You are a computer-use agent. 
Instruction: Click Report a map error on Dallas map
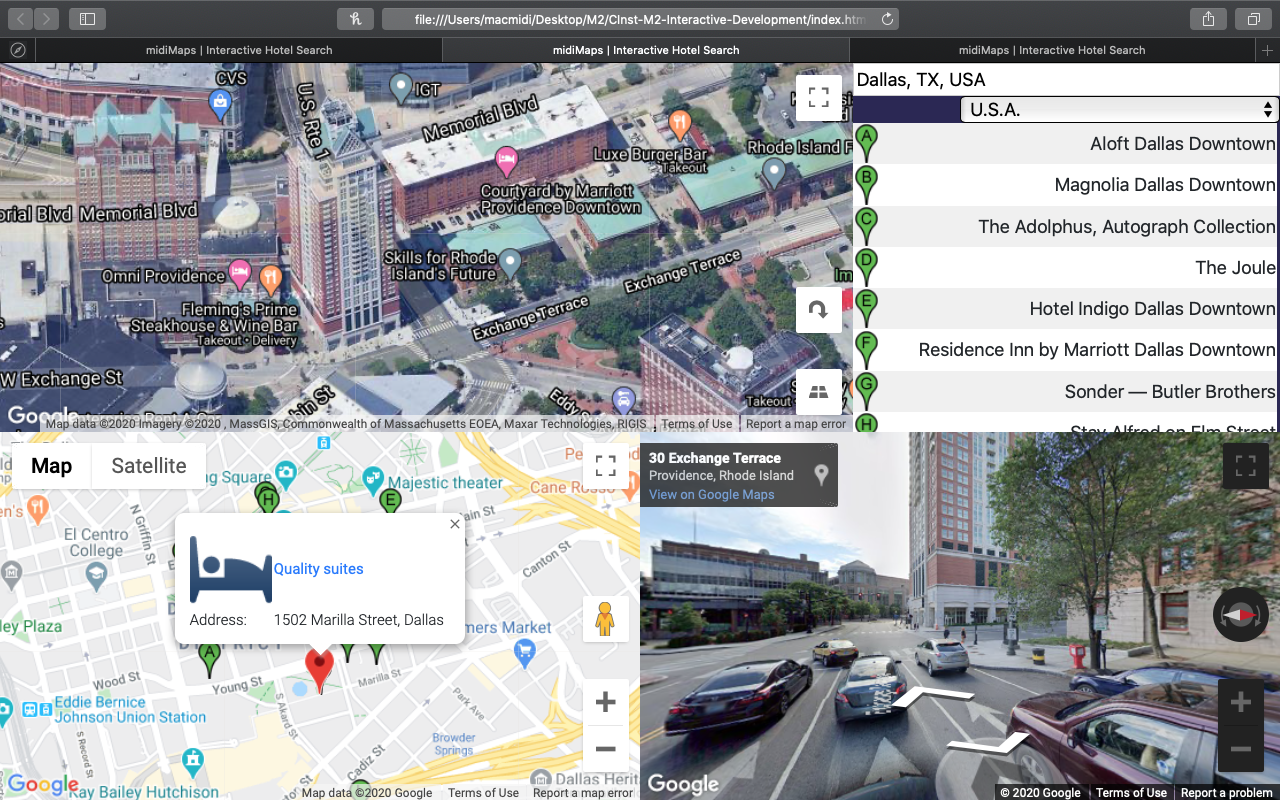[x=583, y=793]
